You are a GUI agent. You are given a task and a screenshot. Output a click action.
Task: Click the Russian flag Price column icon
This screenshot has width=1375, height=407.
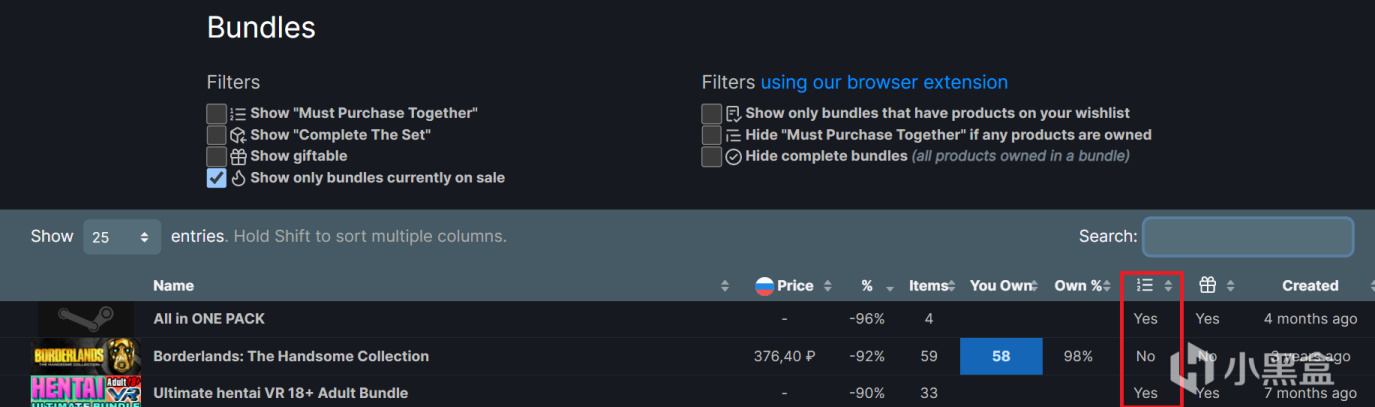(x=765, y=286)
